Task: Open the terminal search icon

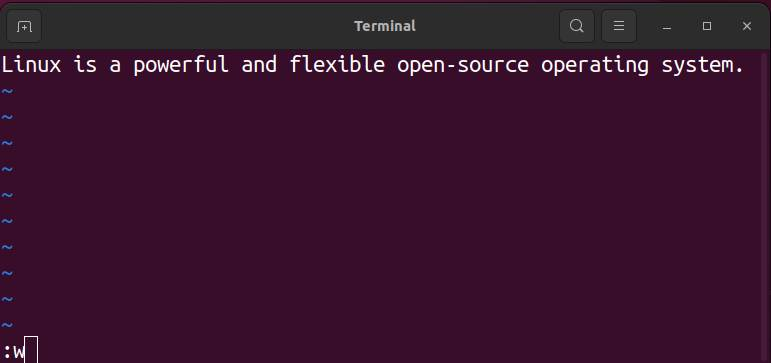Action: point(577,26)
